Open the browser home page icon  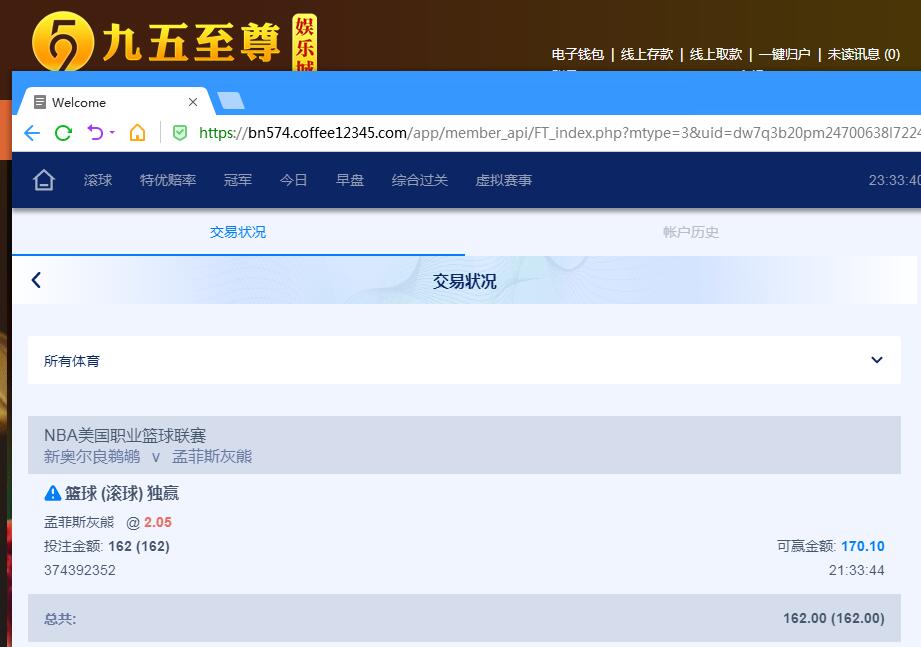[137, 133]
